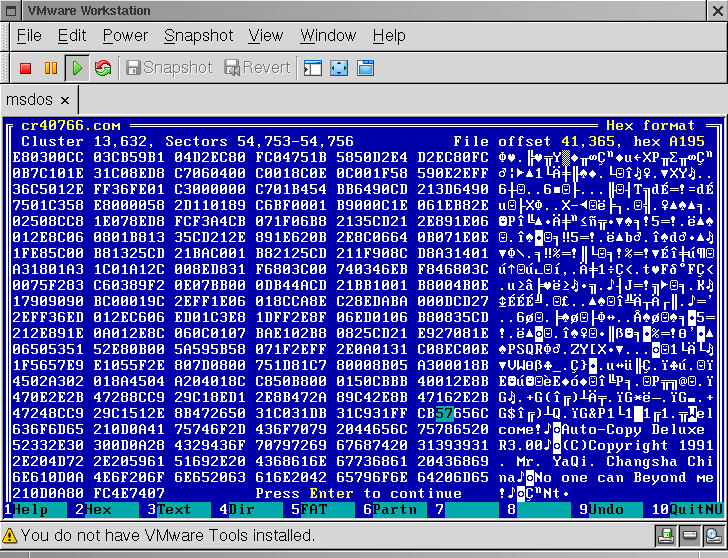Open the View menu
This screenshot has height=558, width=728.
click(266, 36)
